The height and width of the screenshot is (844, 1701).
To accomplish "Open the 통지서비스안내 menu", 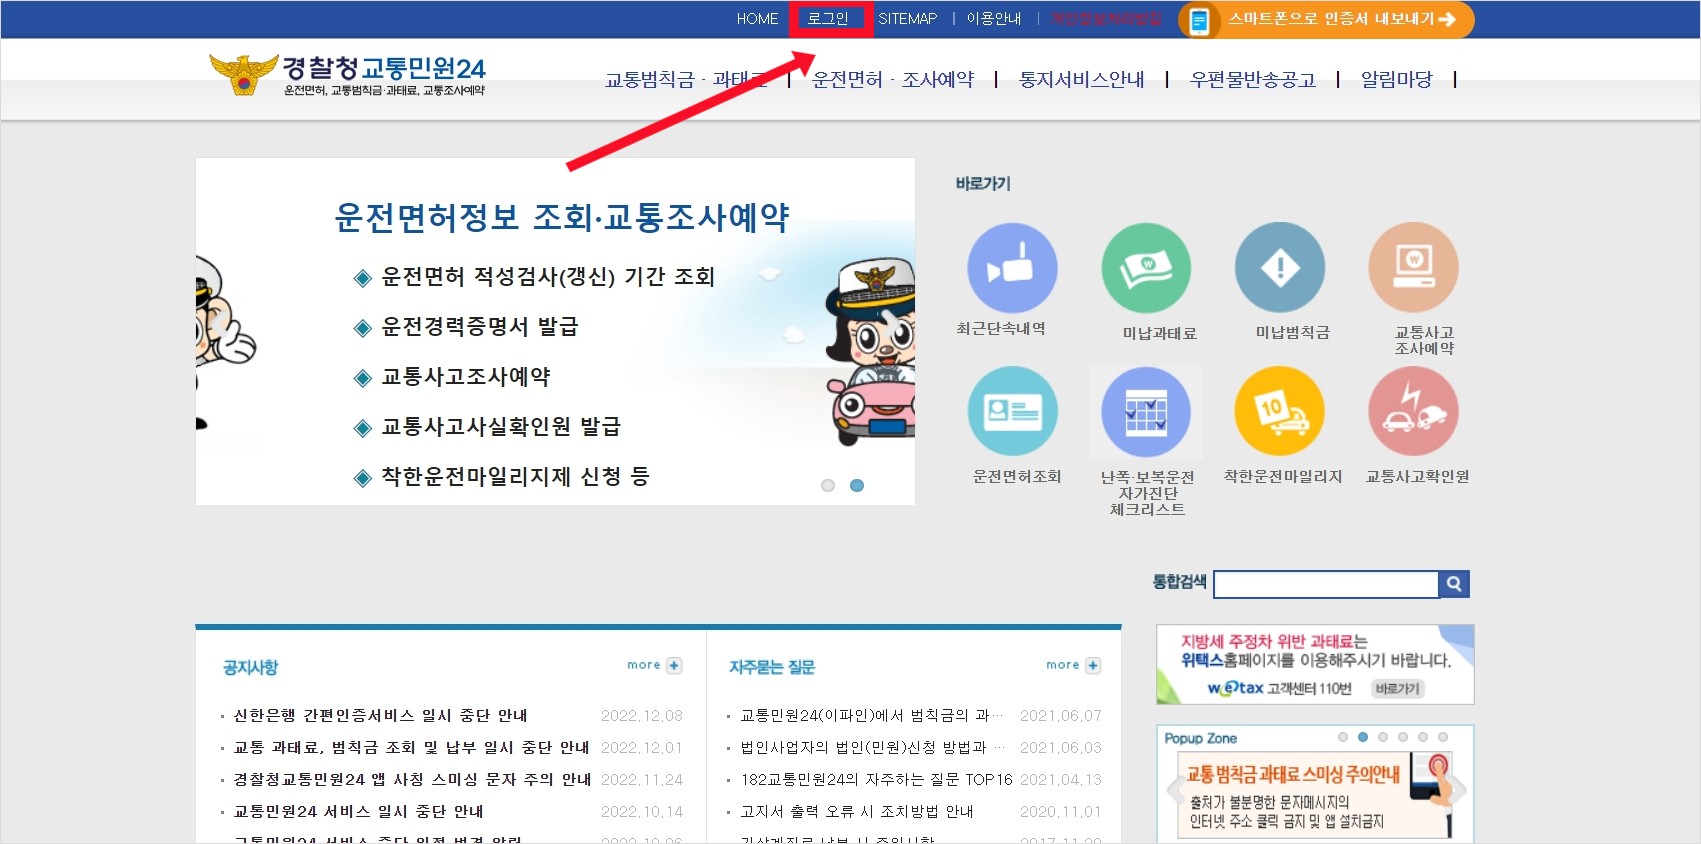I will (x=1082, y=80).
